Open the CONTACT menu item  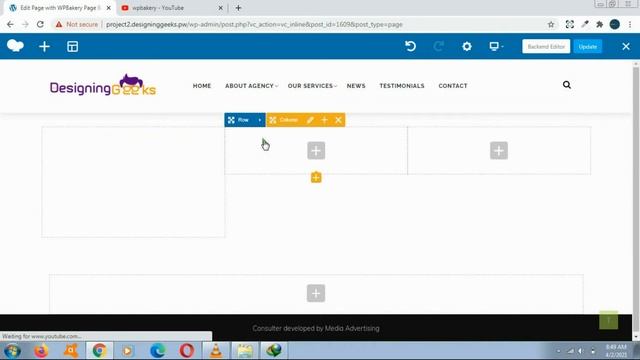pos(453,86)
